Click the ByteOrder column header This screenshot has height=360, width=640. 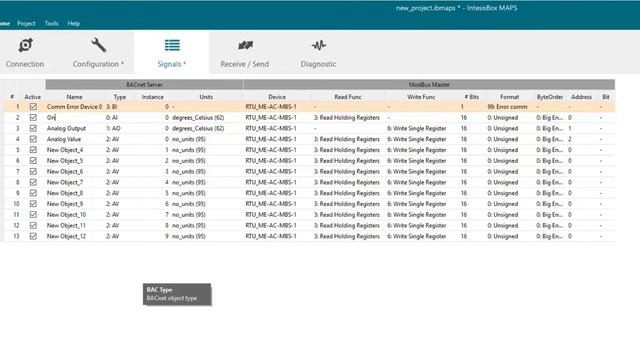(549, 97)
